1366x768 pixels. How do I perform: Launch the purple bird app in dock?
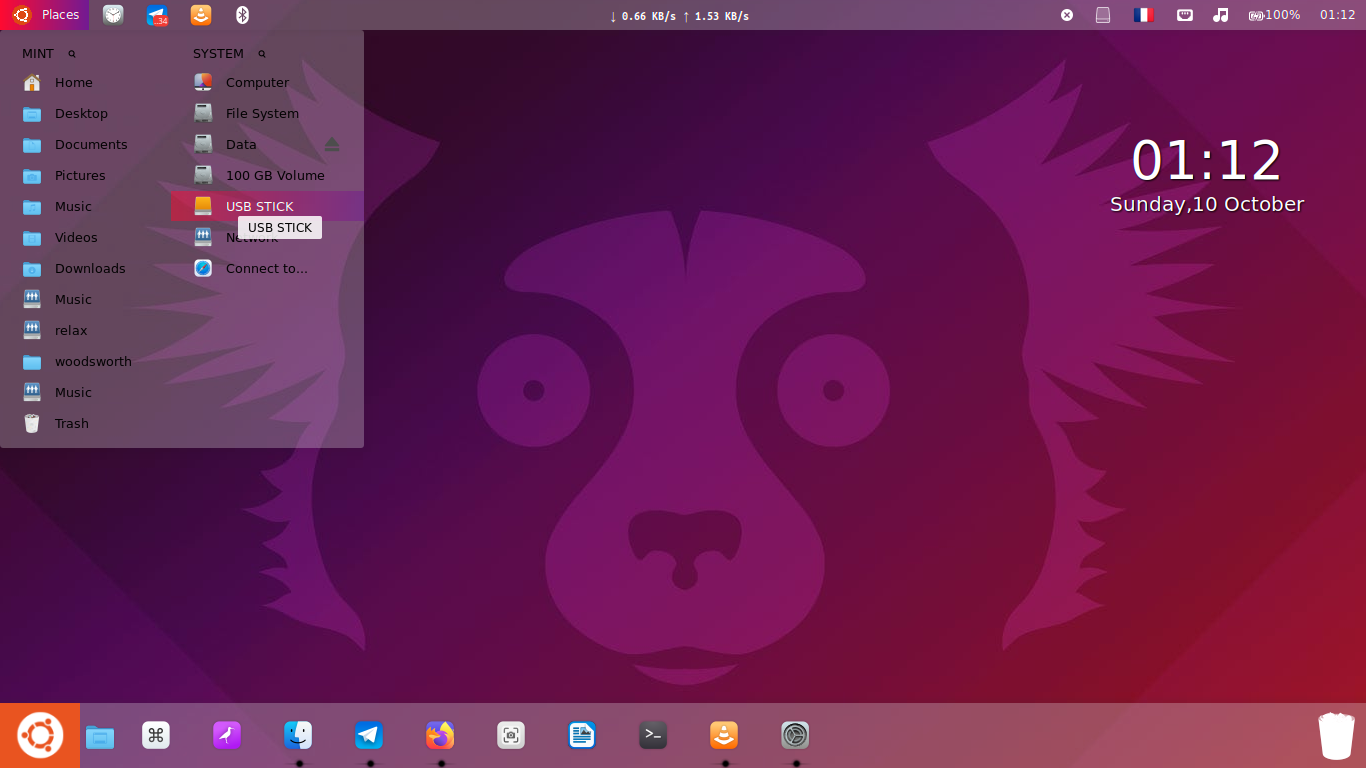click(227, 736)
